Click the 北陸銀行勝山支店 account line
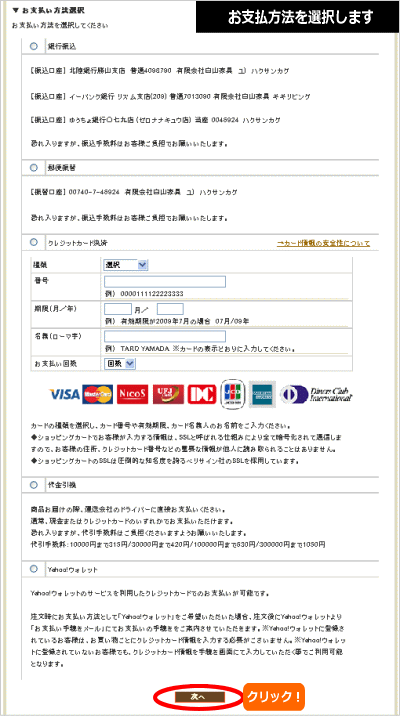Screen dimensions: 400x716 pyautogui.click(x=159, y=71)
